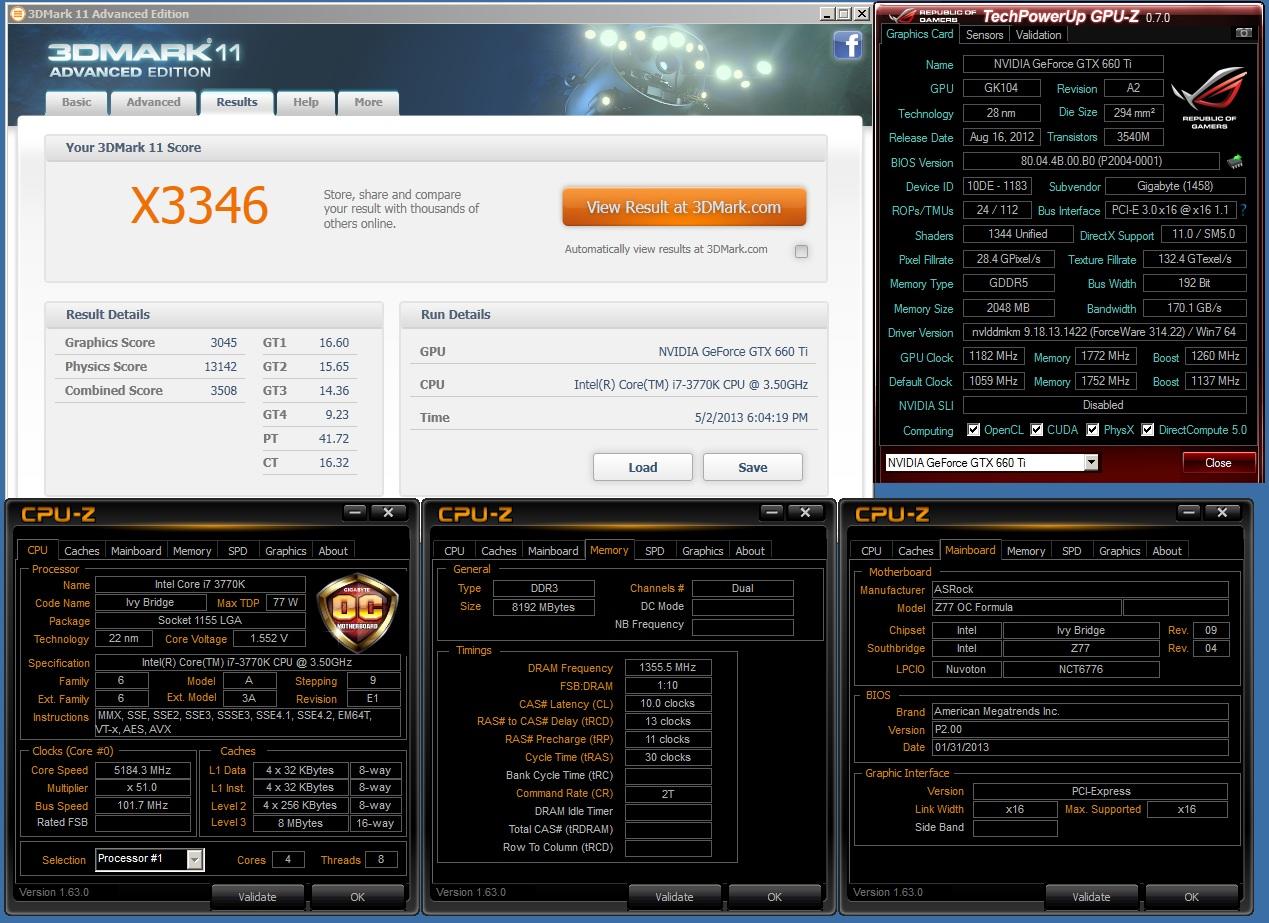This screenshot has width=1269, height=923.
Task: Toggle the PhysX checkbox in GPU-Z
Action: [1092, 430]
